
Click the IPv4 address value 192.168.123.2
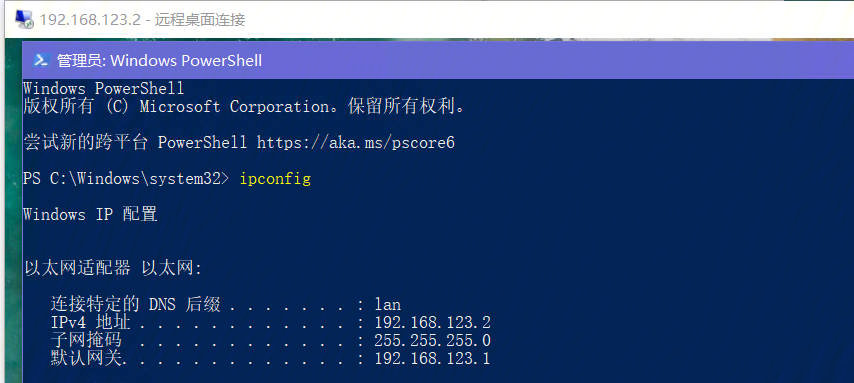click(432, 322)
